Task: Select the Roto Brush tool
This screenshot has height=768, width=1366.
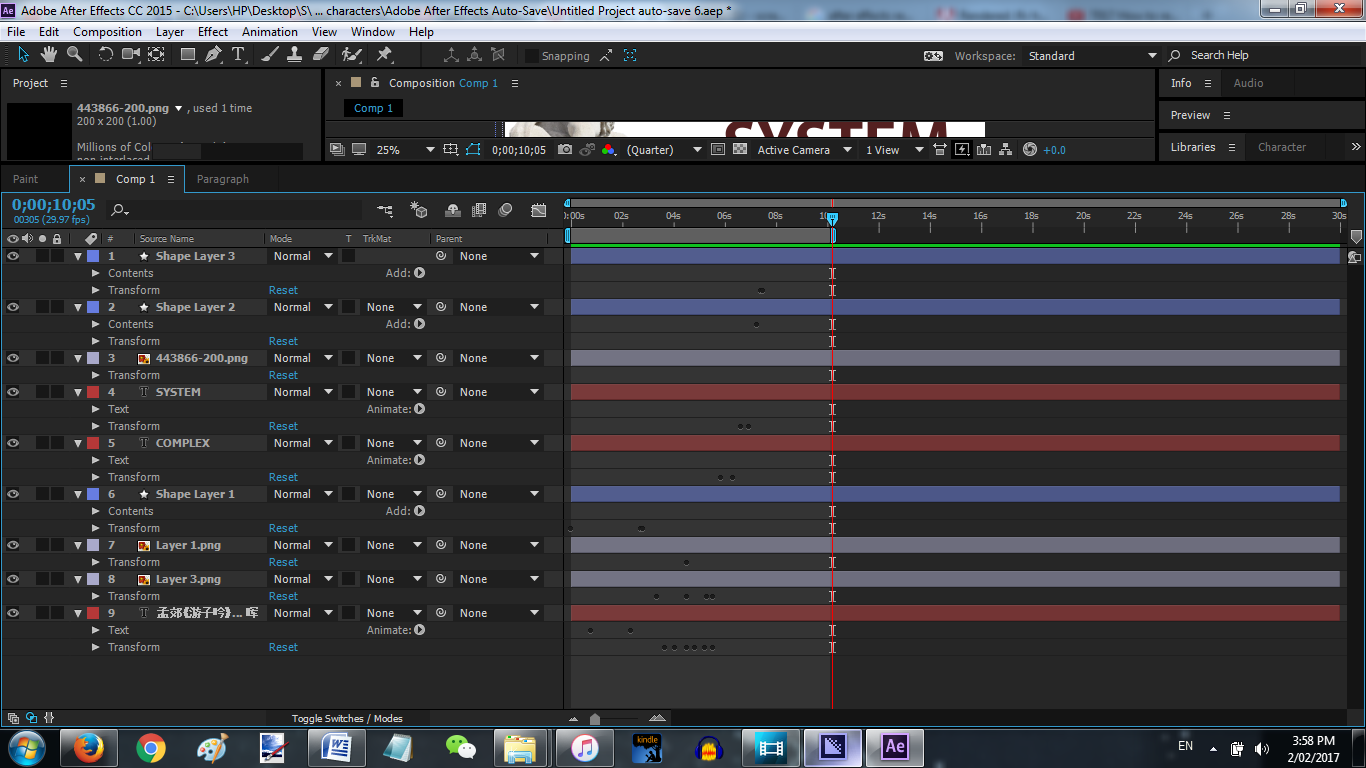Action: 349,55
